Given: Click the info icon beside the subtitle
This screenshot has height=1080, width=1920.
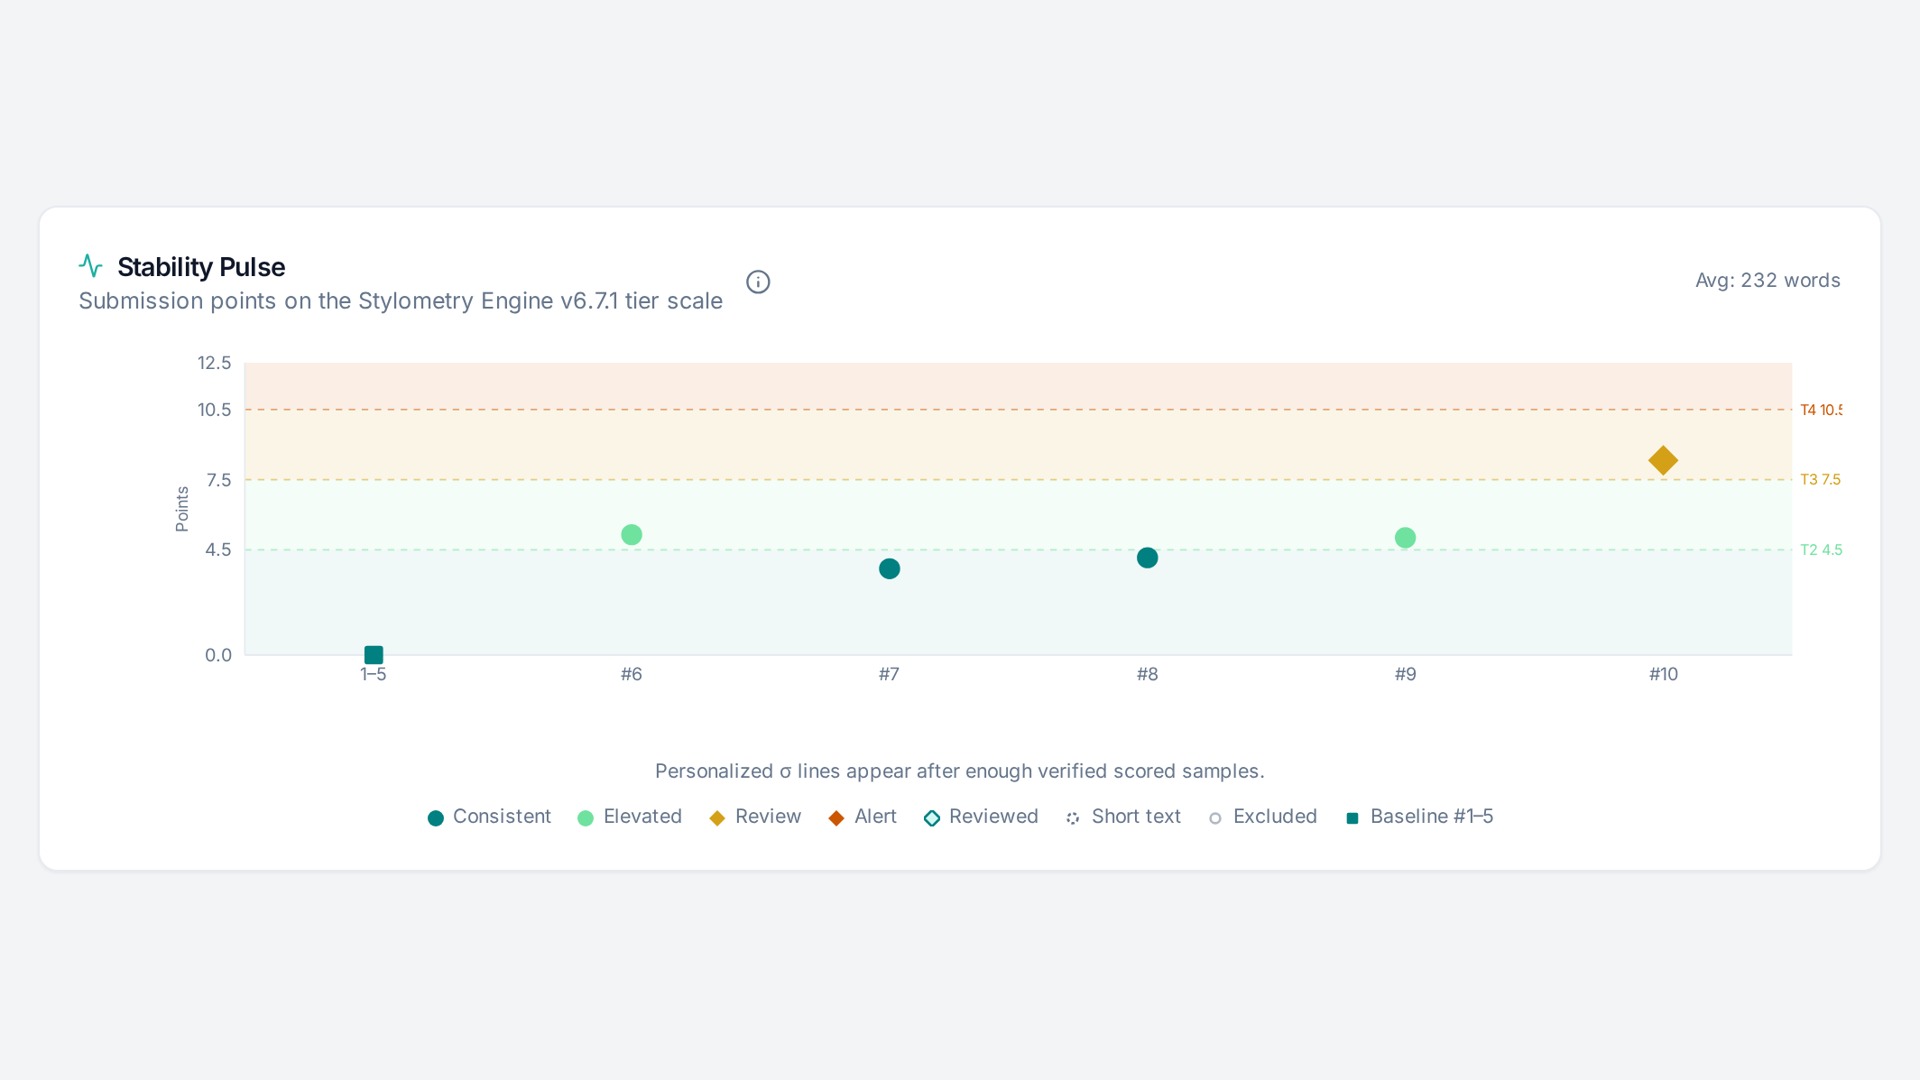Looking at the screenshot, I should click(x=758, y=282).
